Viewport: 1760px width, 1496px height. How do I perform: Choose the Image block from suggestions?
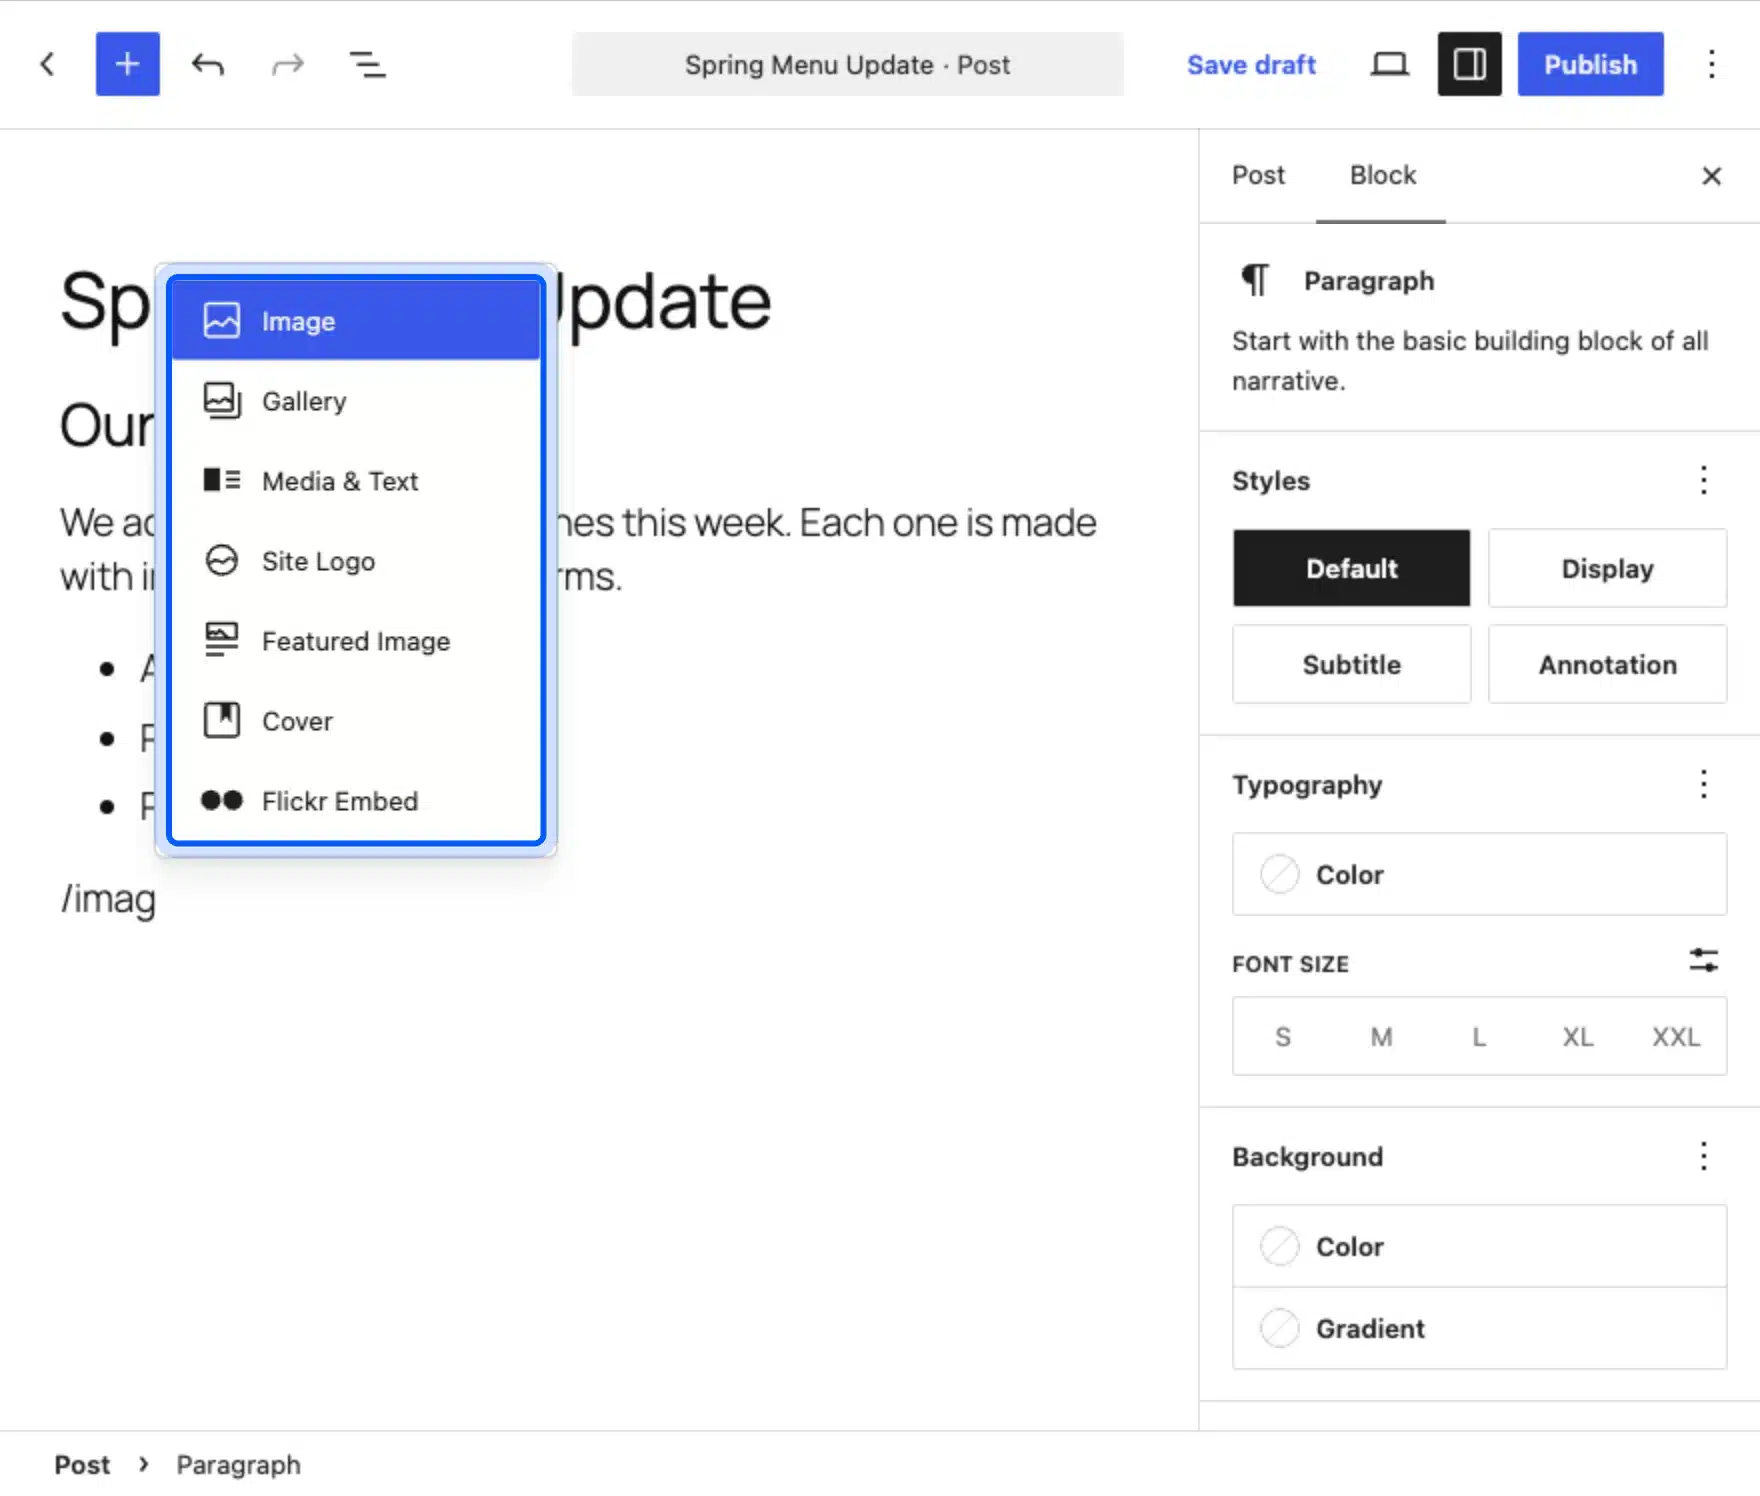pos(356,321)
